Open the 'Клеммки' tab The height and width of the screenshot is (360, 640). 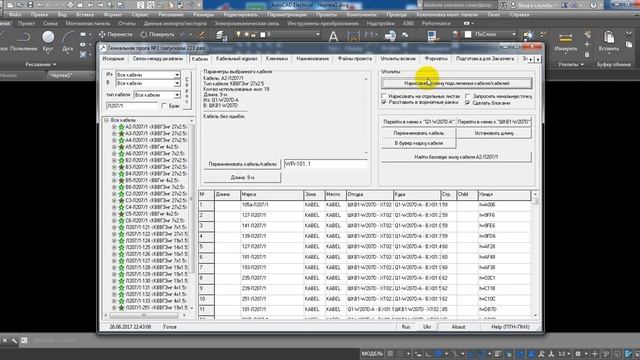tap(276, 59)
